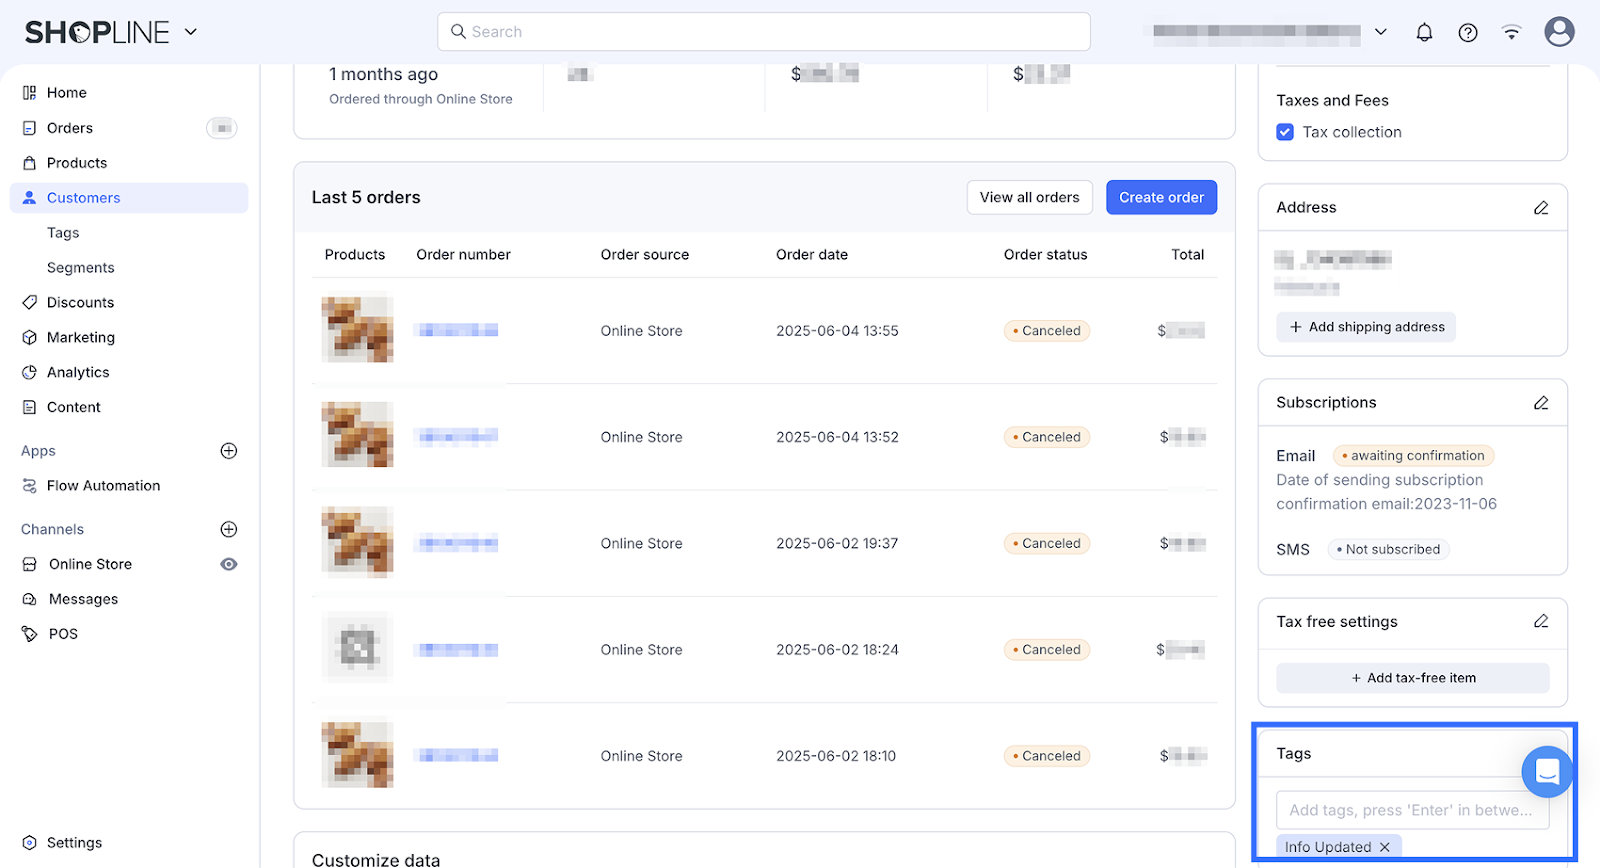Open product thumbnail of 13:55 order
The height and width of the screenshot is (868, 1600).
click(x=357, y=330)
